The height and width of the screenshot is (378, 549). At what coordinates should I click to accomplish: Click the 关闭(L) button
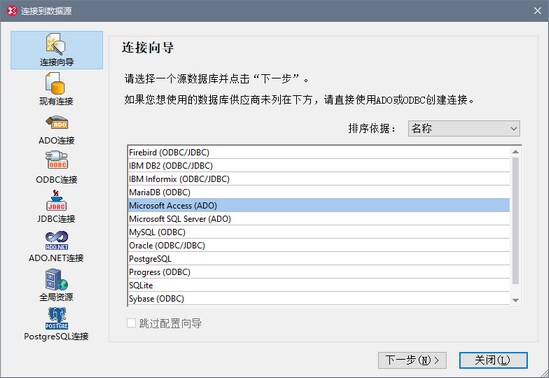click(493, 360)
